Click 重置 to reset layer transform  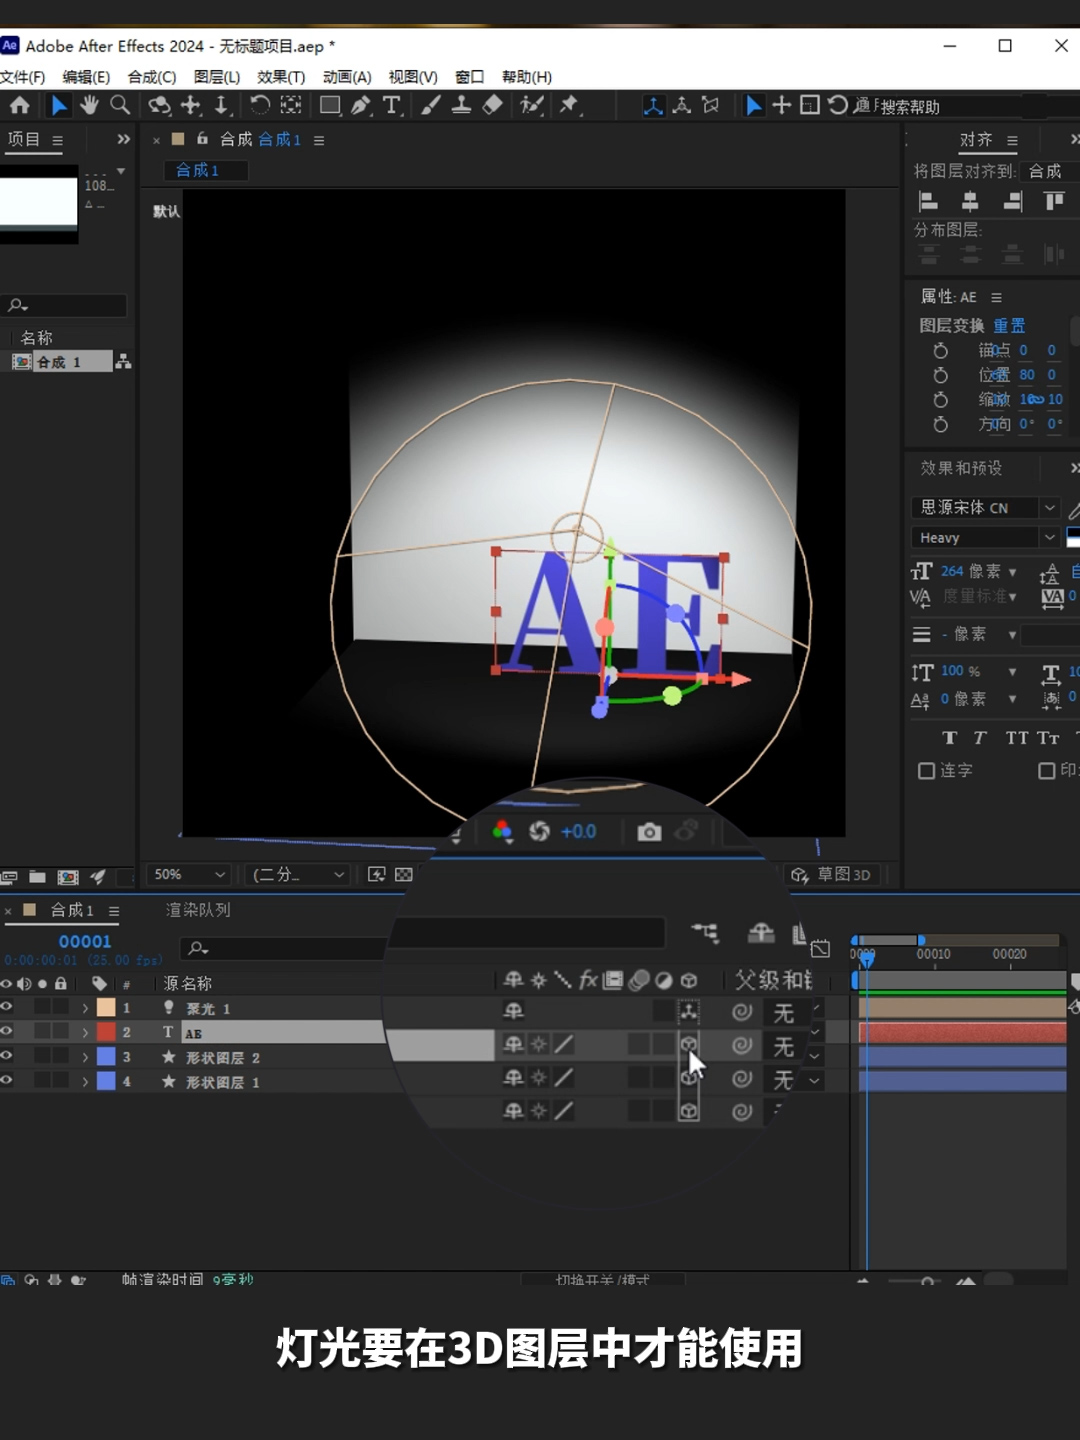pyautogui.click(x=1009, y=326)
